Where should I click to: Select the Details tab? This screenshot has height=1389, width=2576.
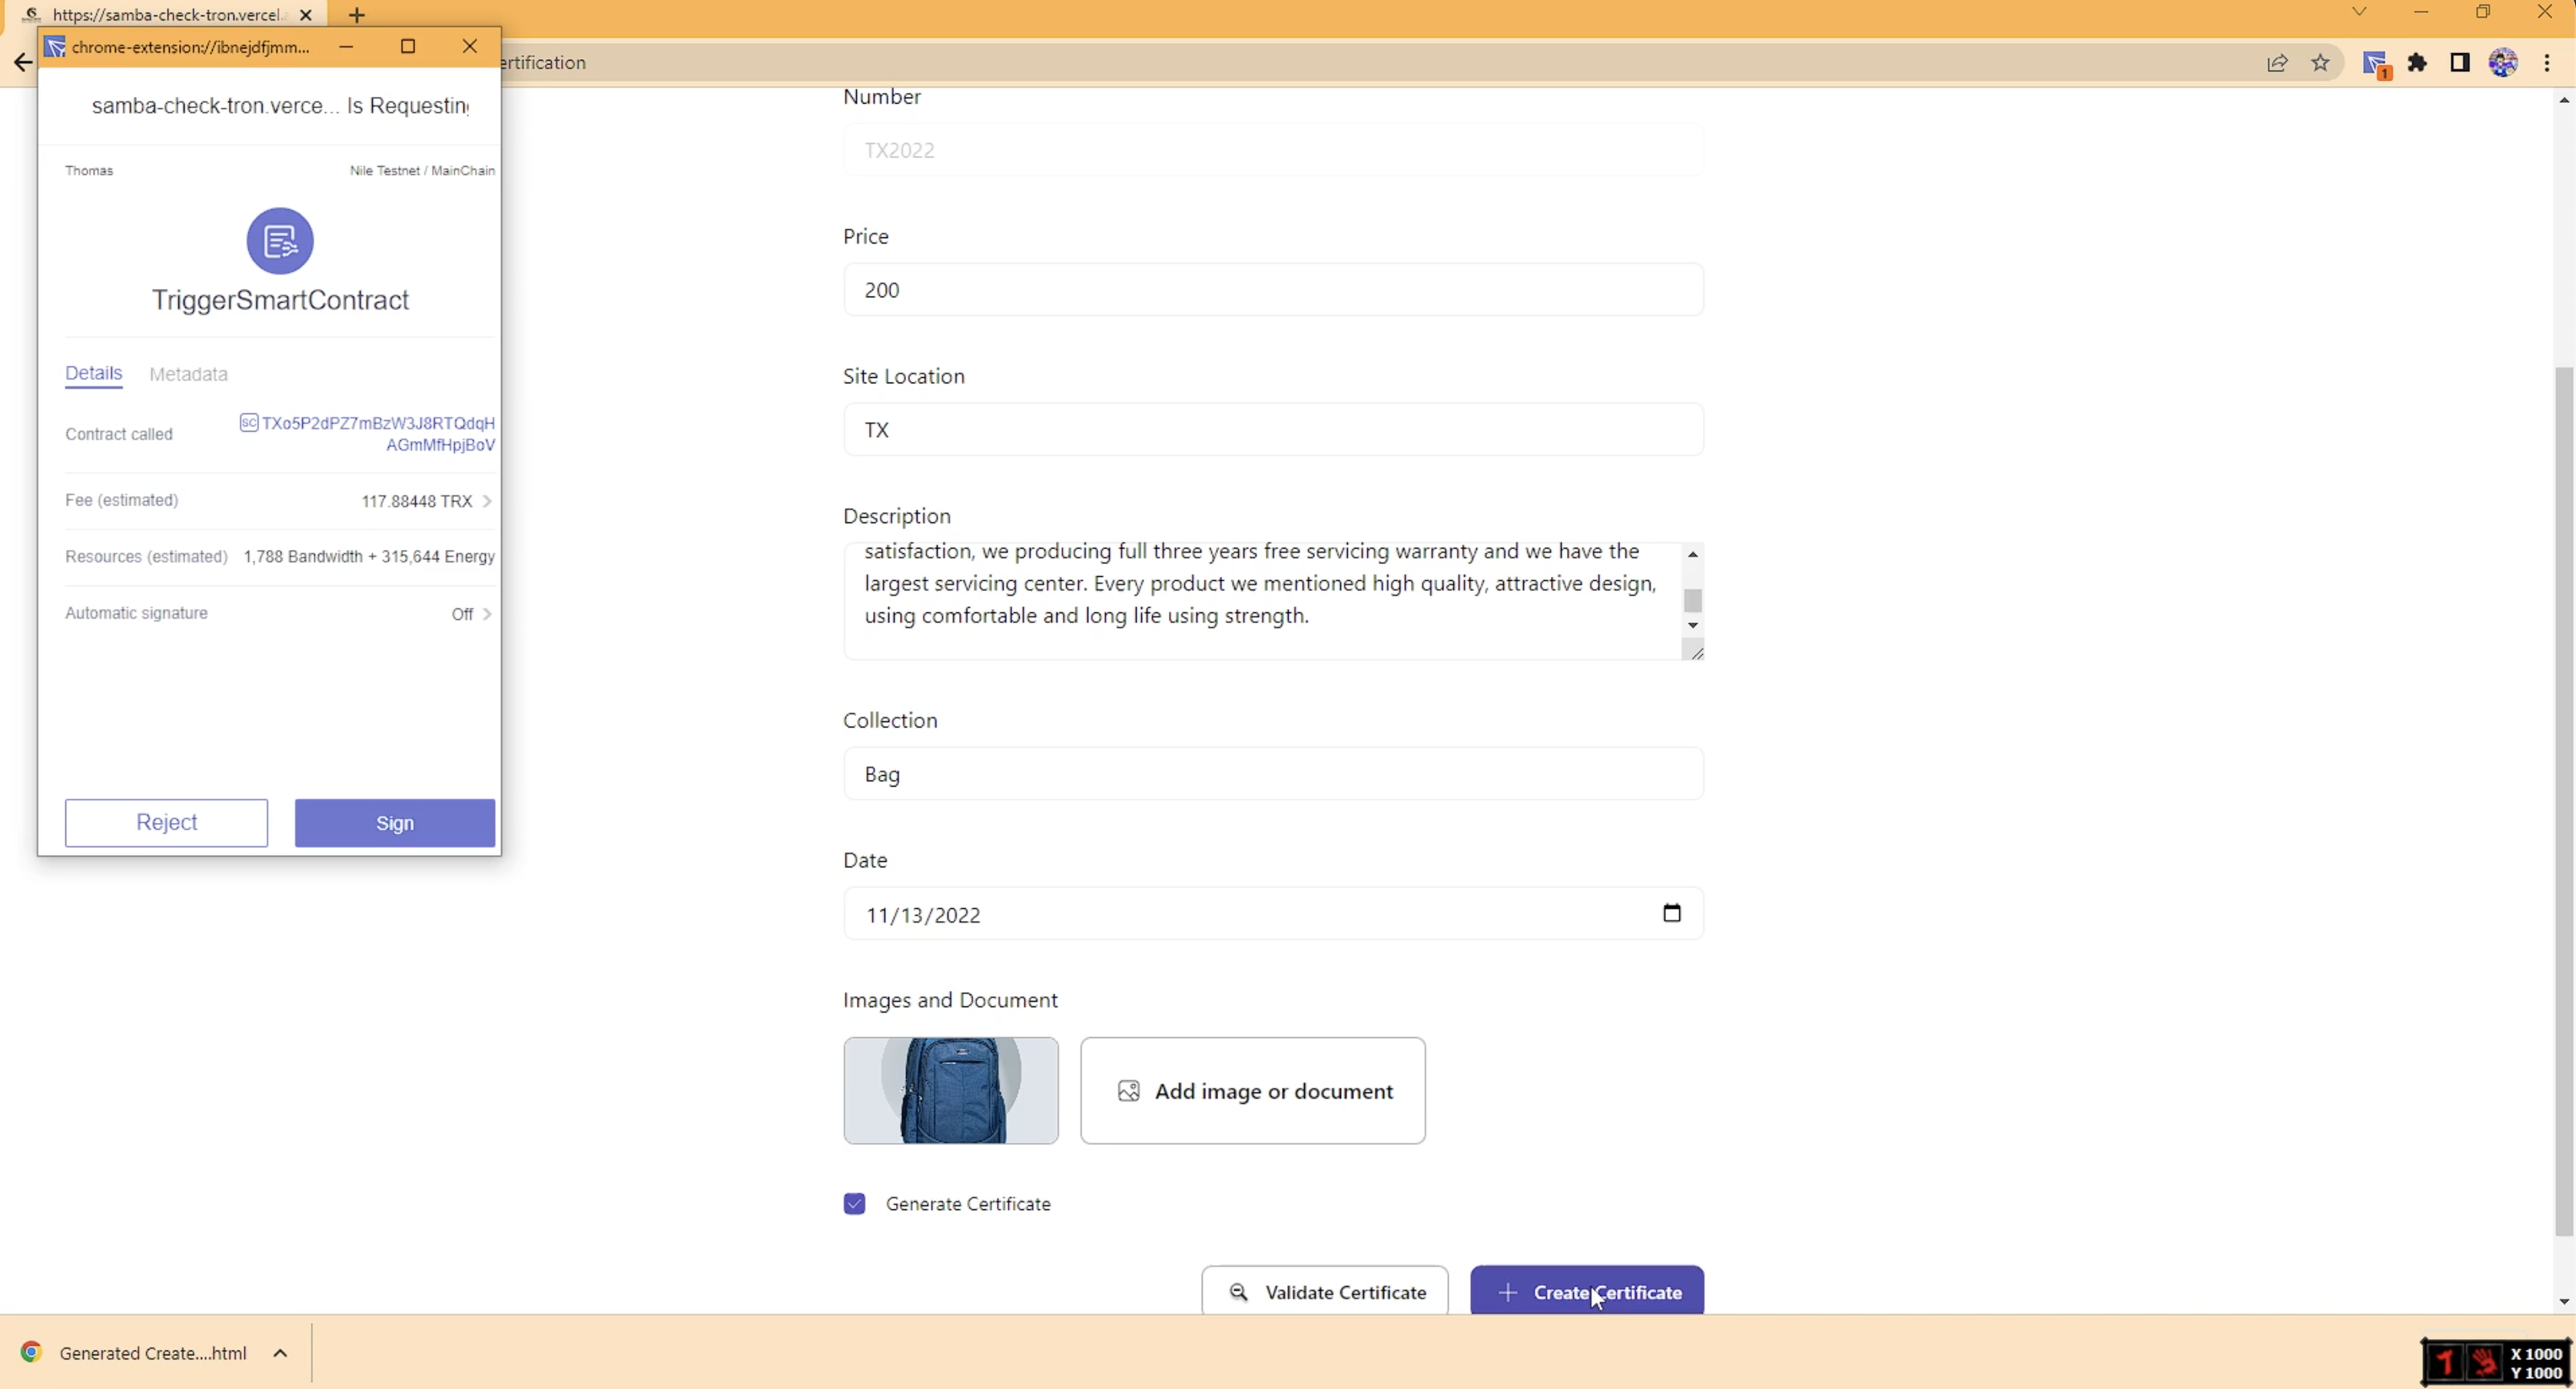[93, 373]
